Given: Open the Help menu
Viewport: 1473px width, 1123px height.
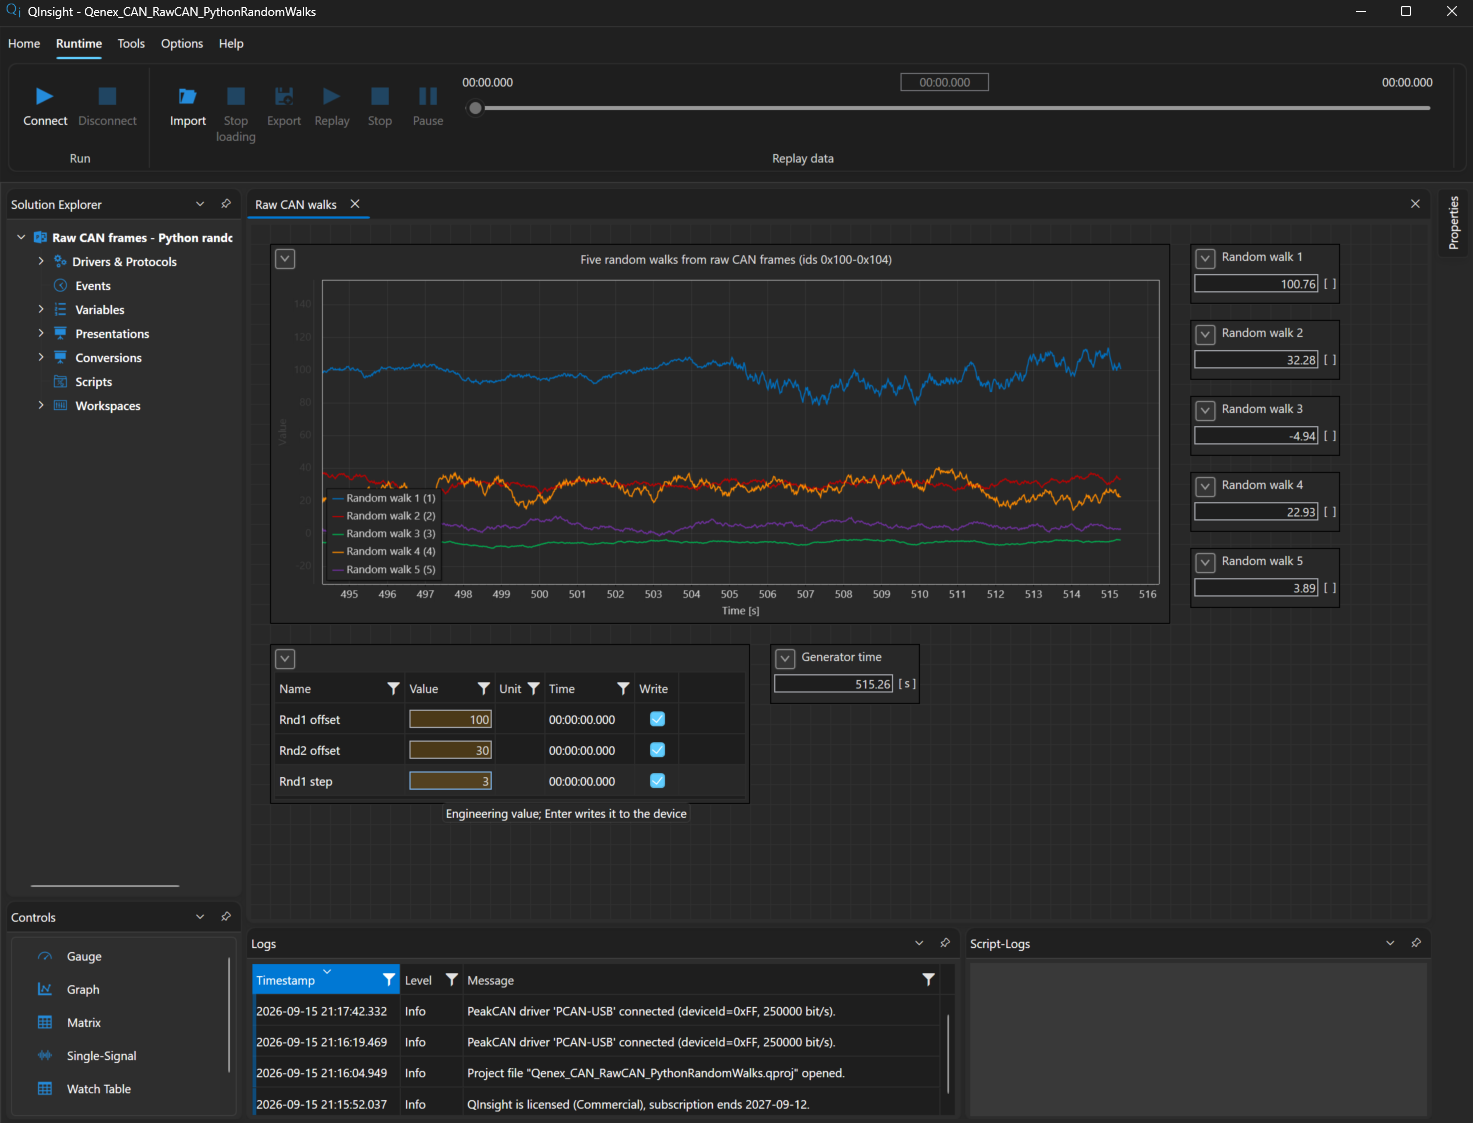Looking at the screenshot, I should click(x=231, y=44).
